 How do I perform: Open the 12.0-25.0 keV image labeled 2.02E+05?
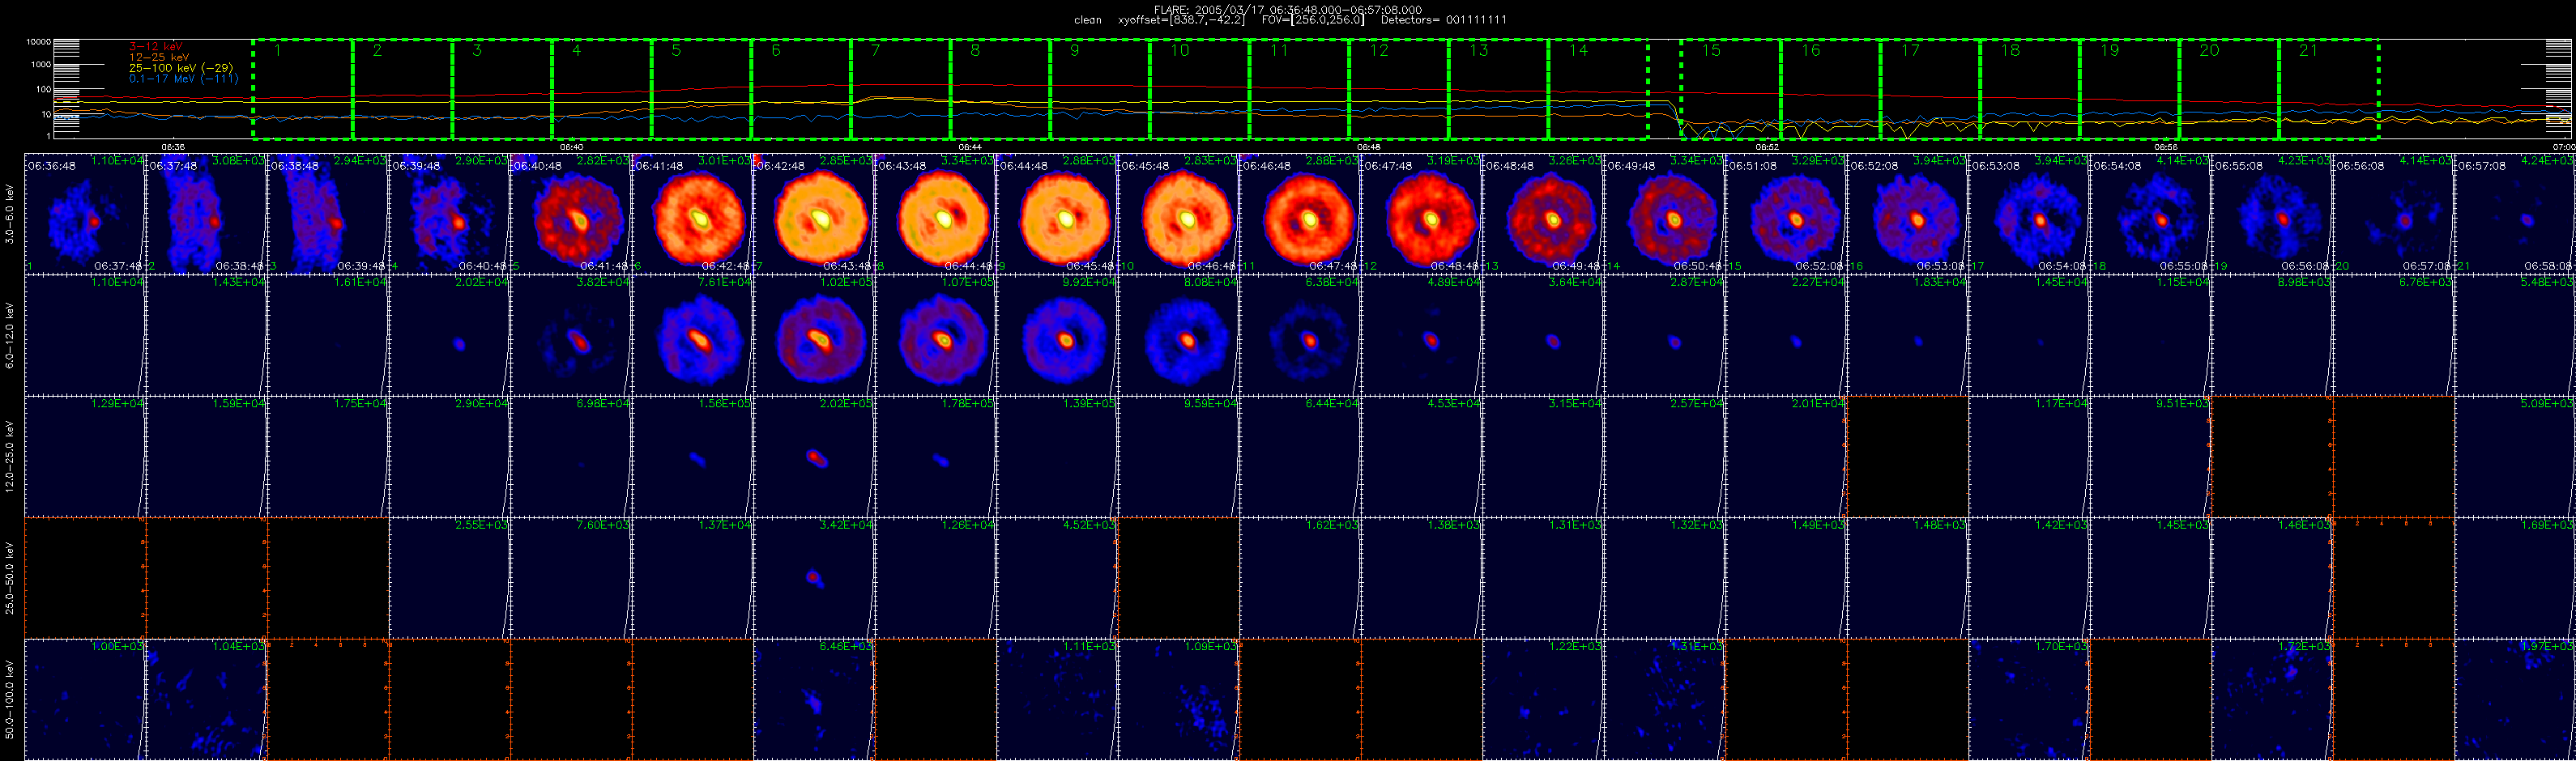pyautogui.click(x=814, y=456)
